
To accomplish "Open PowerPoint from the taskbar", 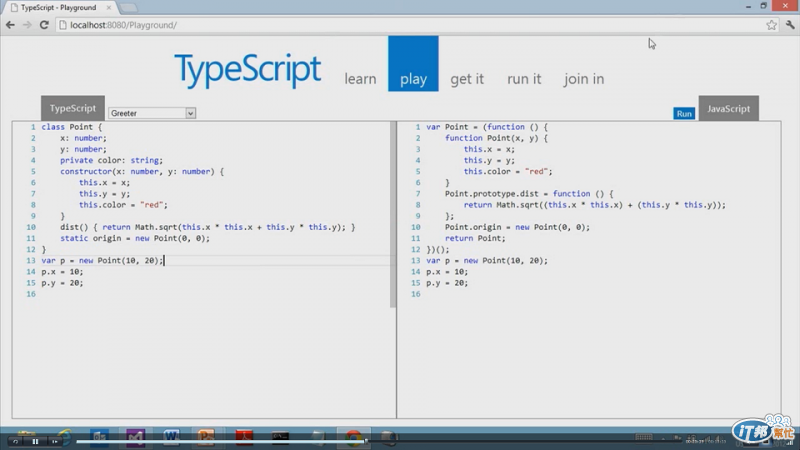I will coord(206,437).
